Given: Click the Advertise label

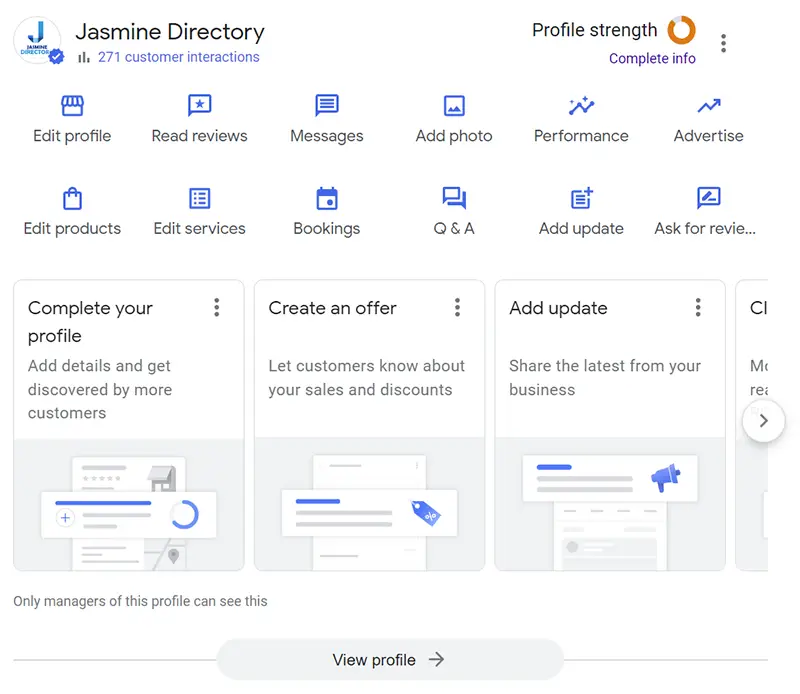Looking at the screenshot, I should (x=709, y=136).
